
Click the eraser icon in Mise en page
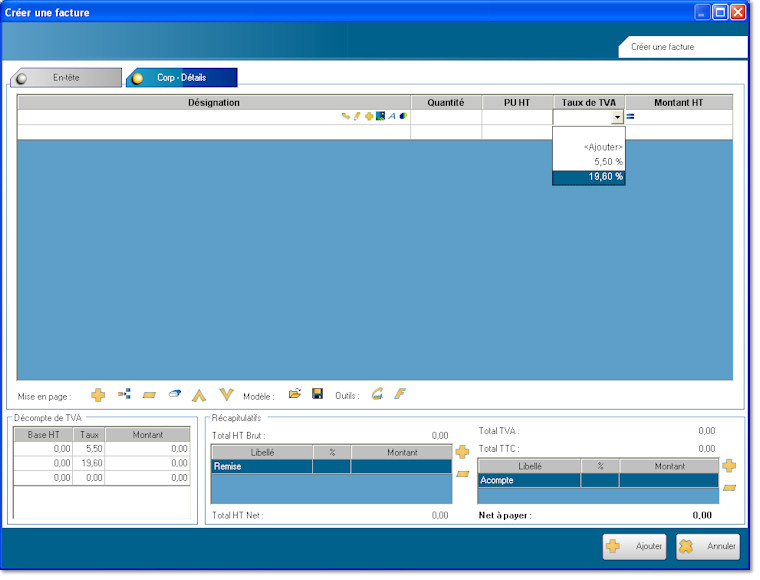173,395
